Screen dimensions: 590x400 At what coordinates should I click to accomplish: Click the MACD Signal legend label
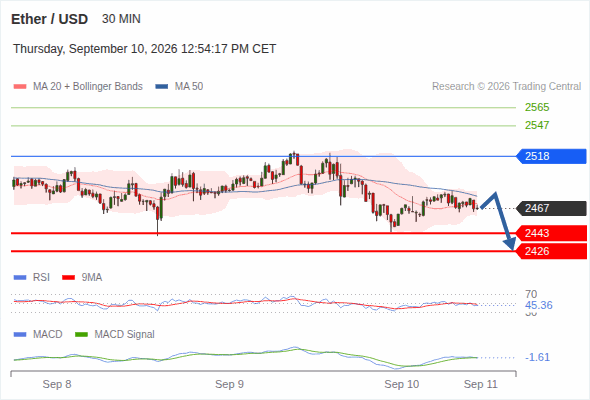[125, 335]
